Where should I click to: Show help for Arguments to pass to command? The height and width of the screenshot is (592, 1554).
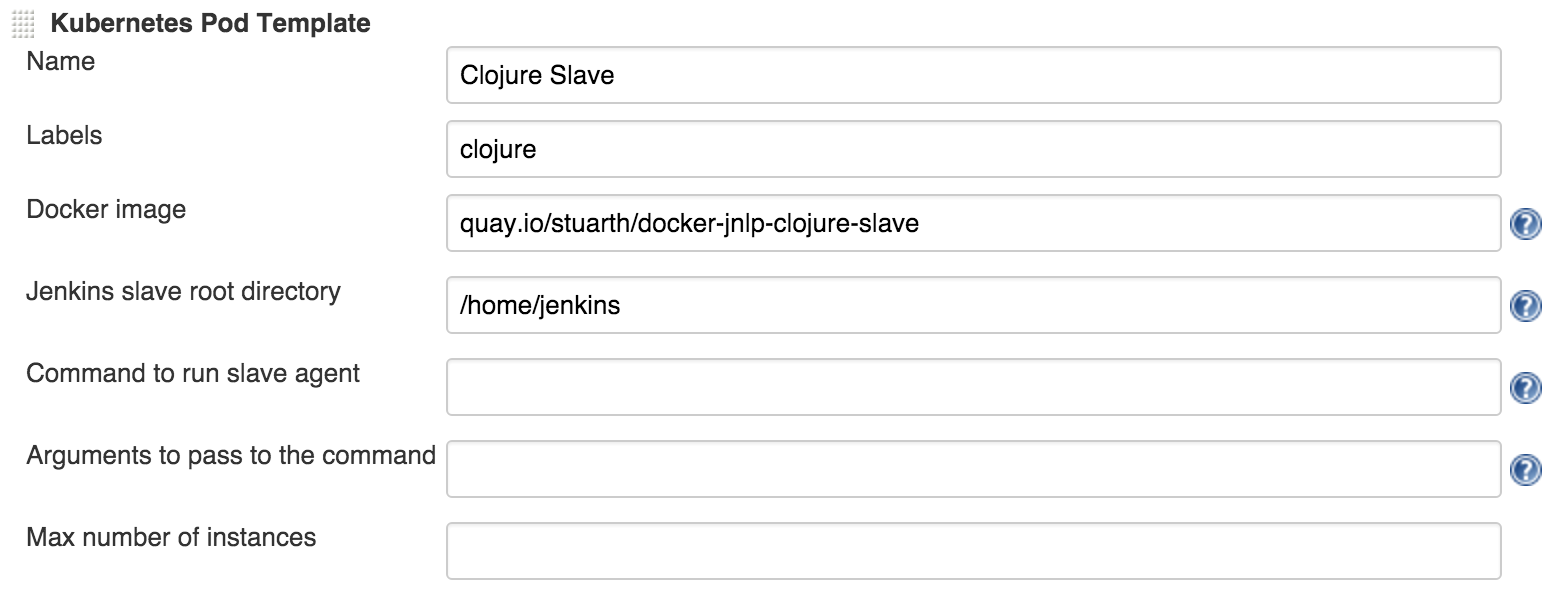pyautogui.click(x=1524, y=470)
